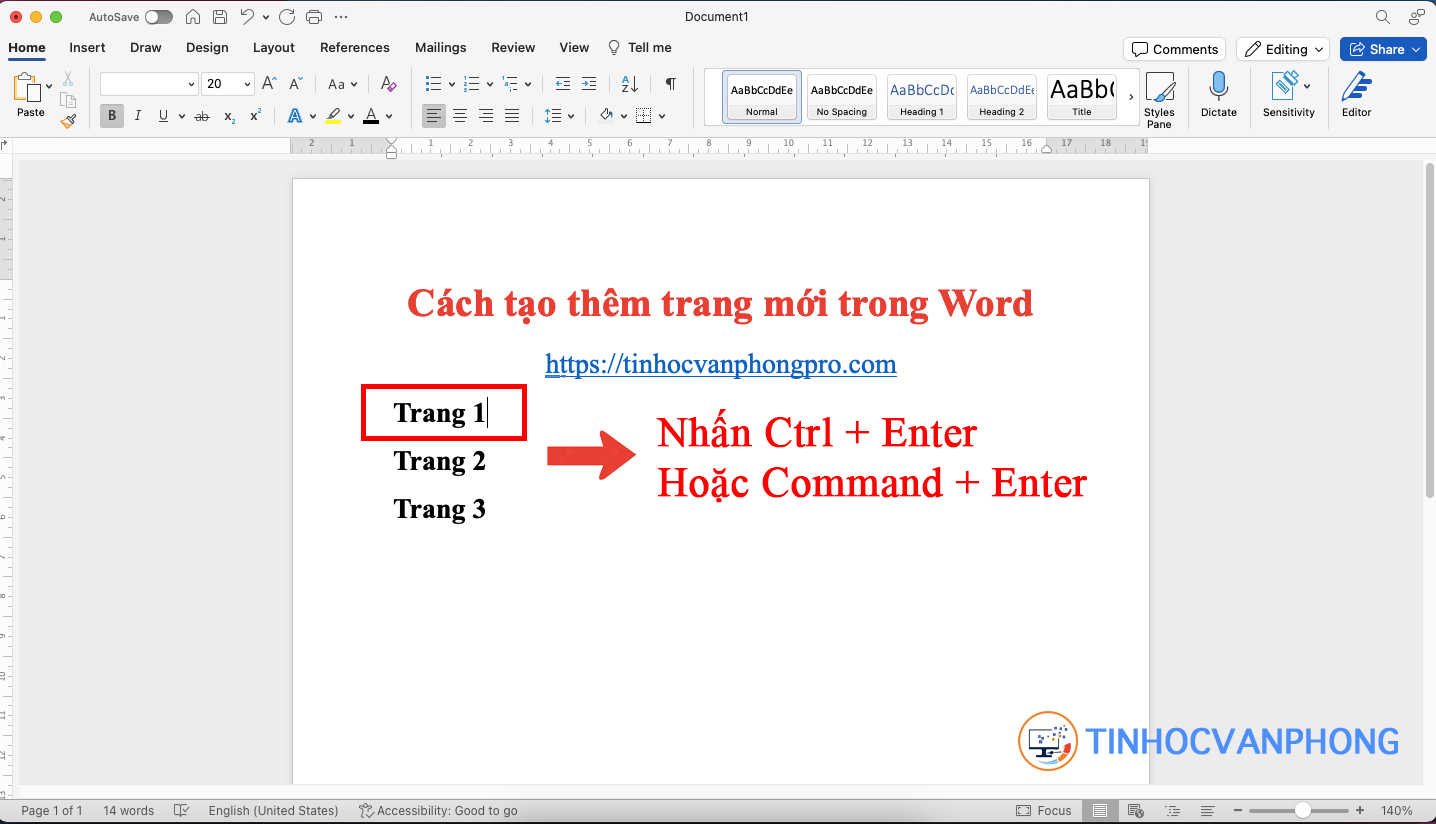
Task: Search the document with the magnifier
Action: (1383, 17)
